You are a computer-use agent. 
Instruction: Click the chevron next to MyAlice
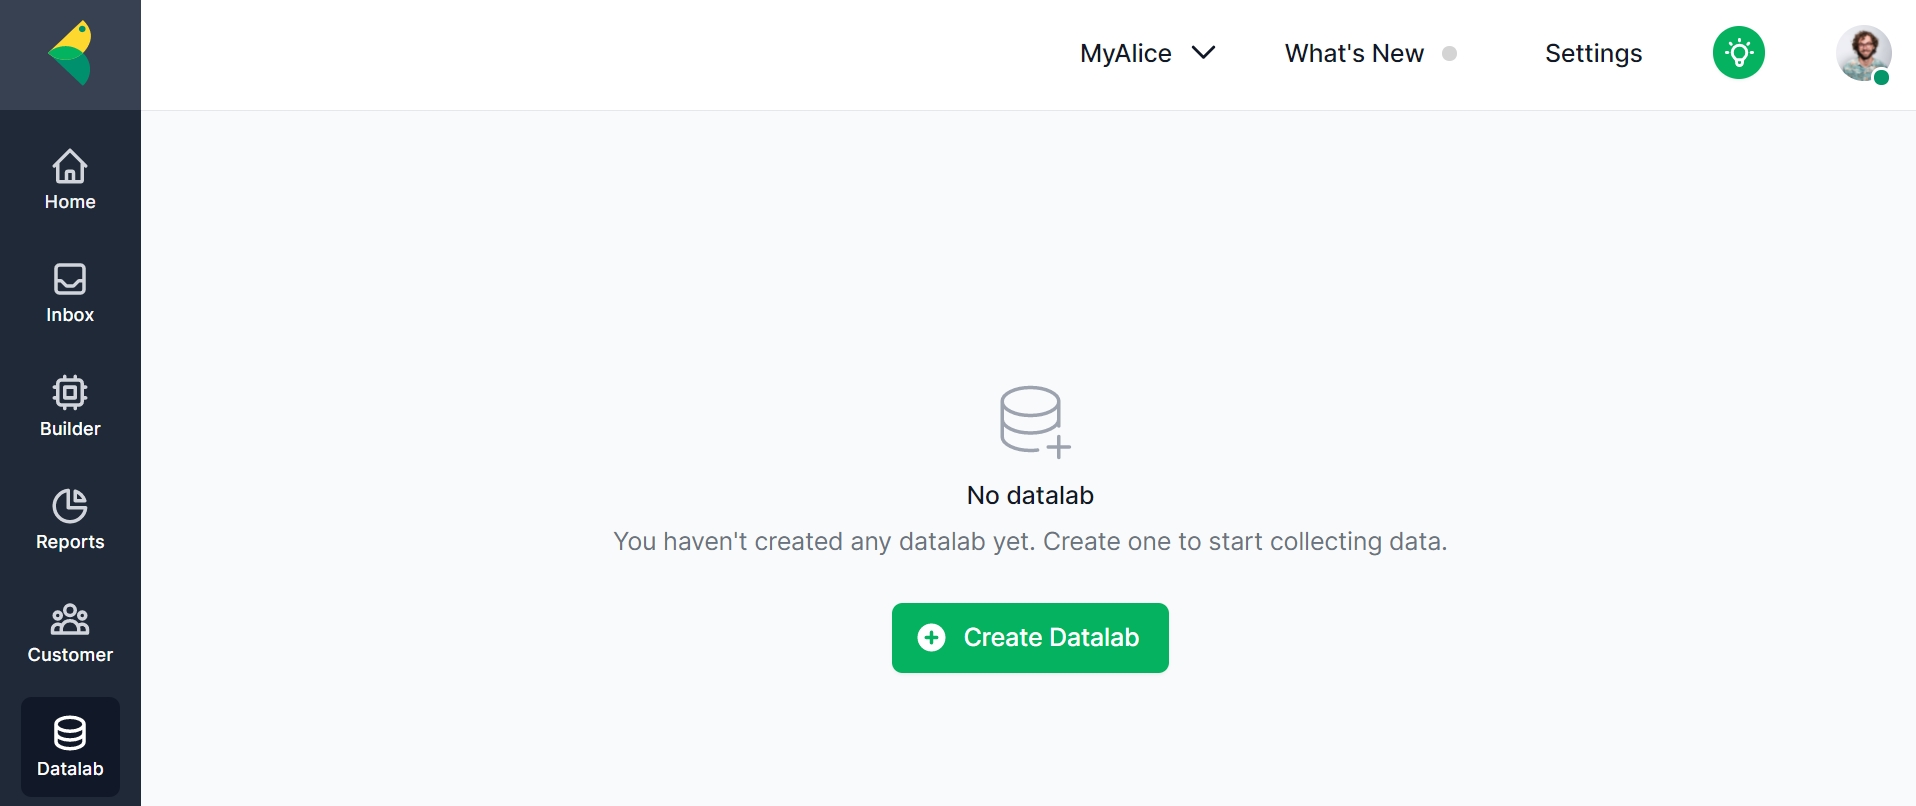point(1204,52)
